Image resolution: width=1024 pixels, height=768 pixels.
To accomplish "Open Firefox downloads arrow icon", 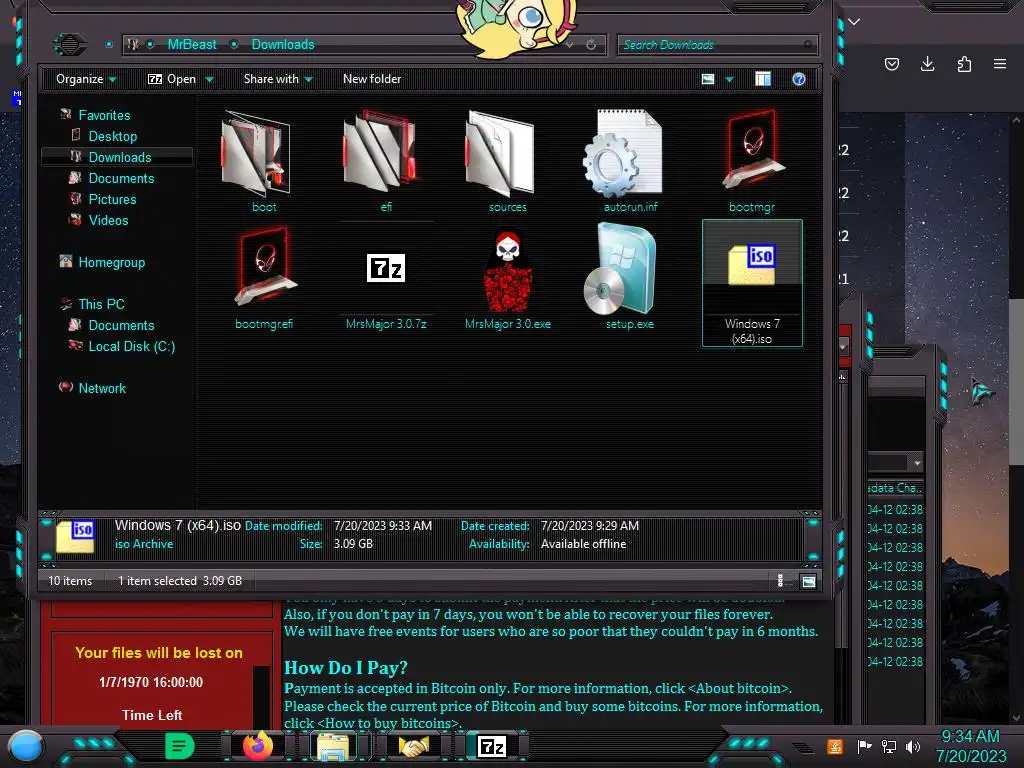I will (927, 63).
